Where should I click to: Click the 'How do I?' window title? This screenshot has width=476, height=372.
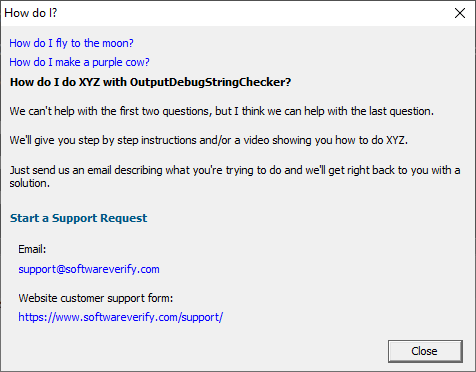click(x=31, y=13)
